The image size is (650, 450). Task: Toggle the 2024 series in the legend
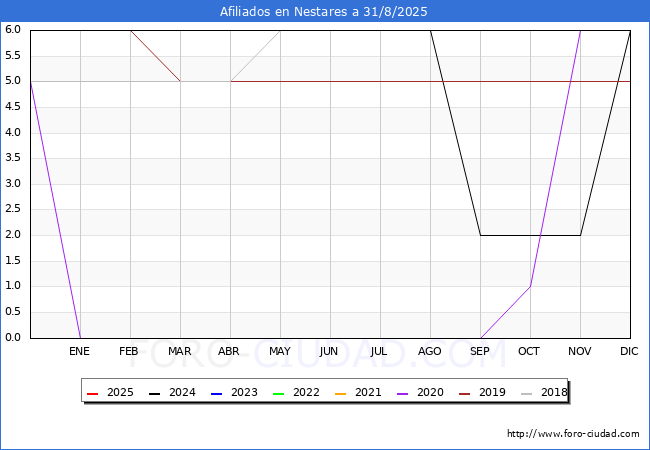[168, 393]
